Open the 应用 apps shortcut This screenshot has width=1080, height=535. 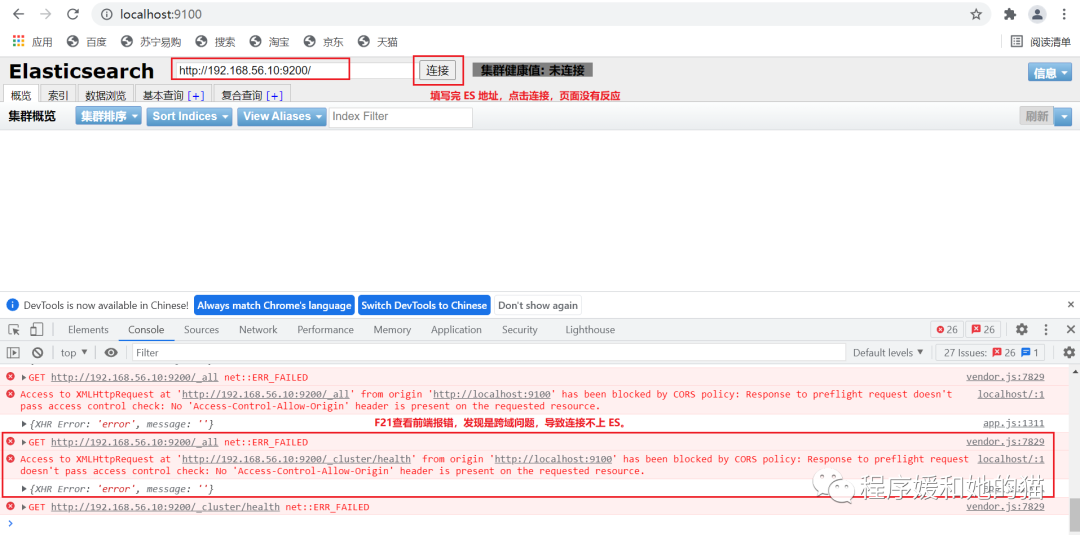pos(32,42)
